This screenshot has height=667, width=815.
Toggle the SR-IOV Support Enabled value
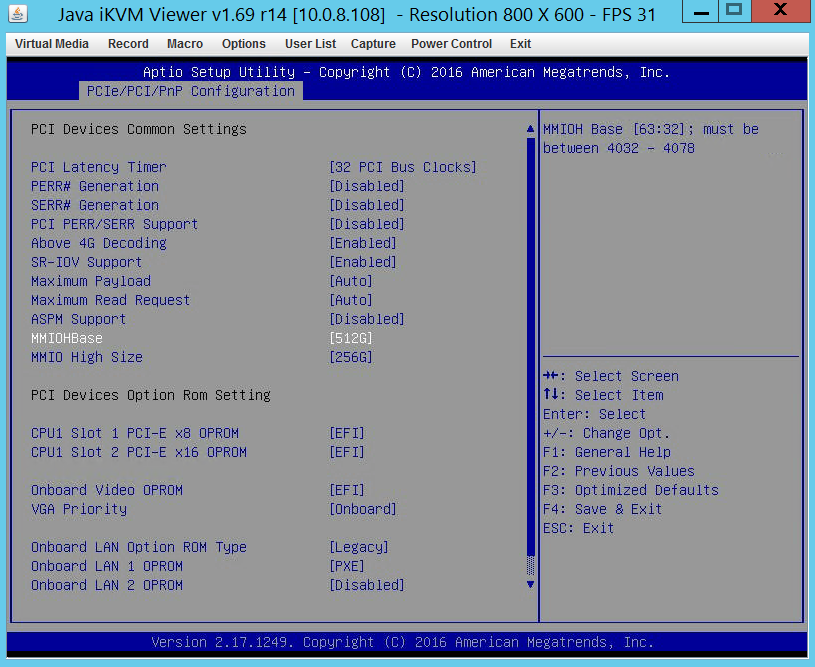coord(363,262)
